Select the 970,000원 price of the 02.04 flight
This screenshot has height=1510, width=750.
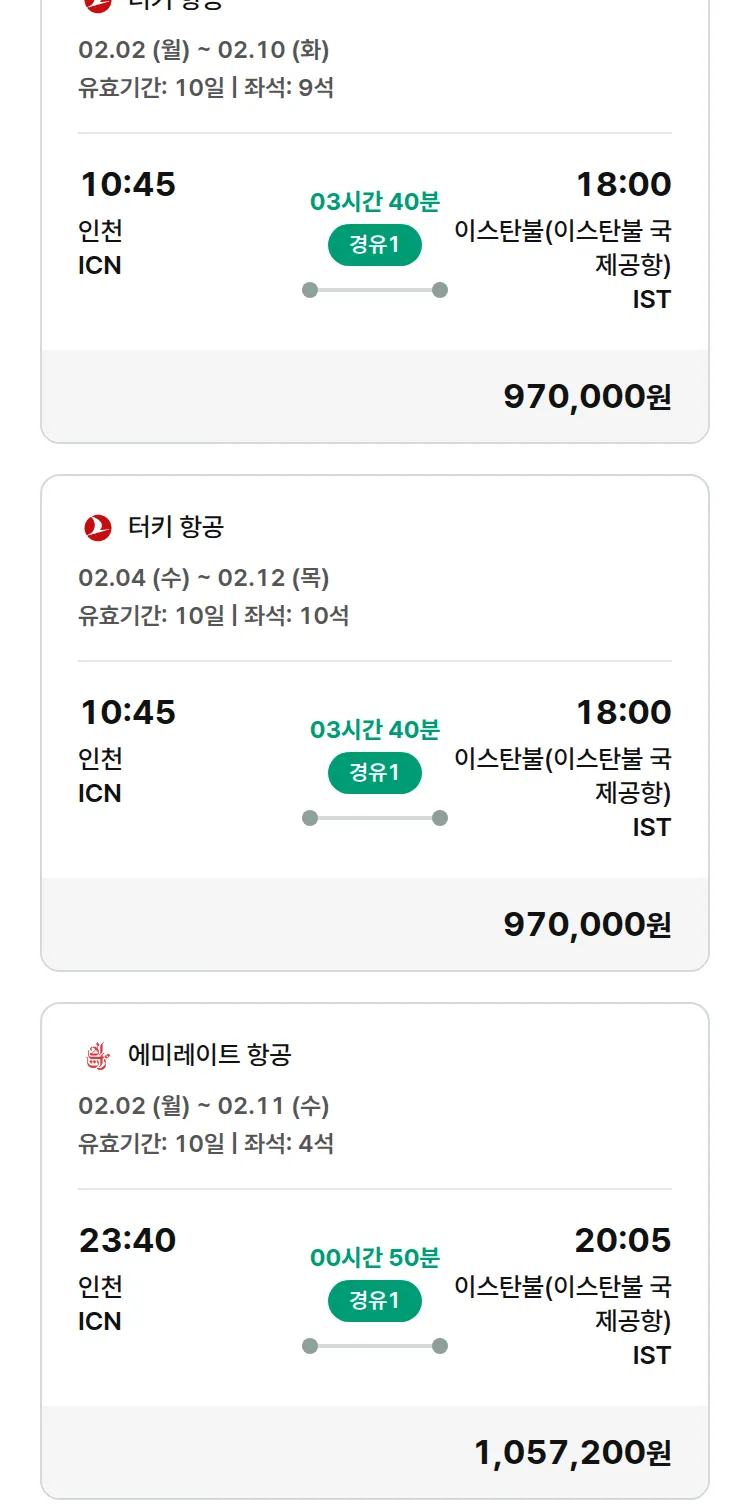click(587, 925)
